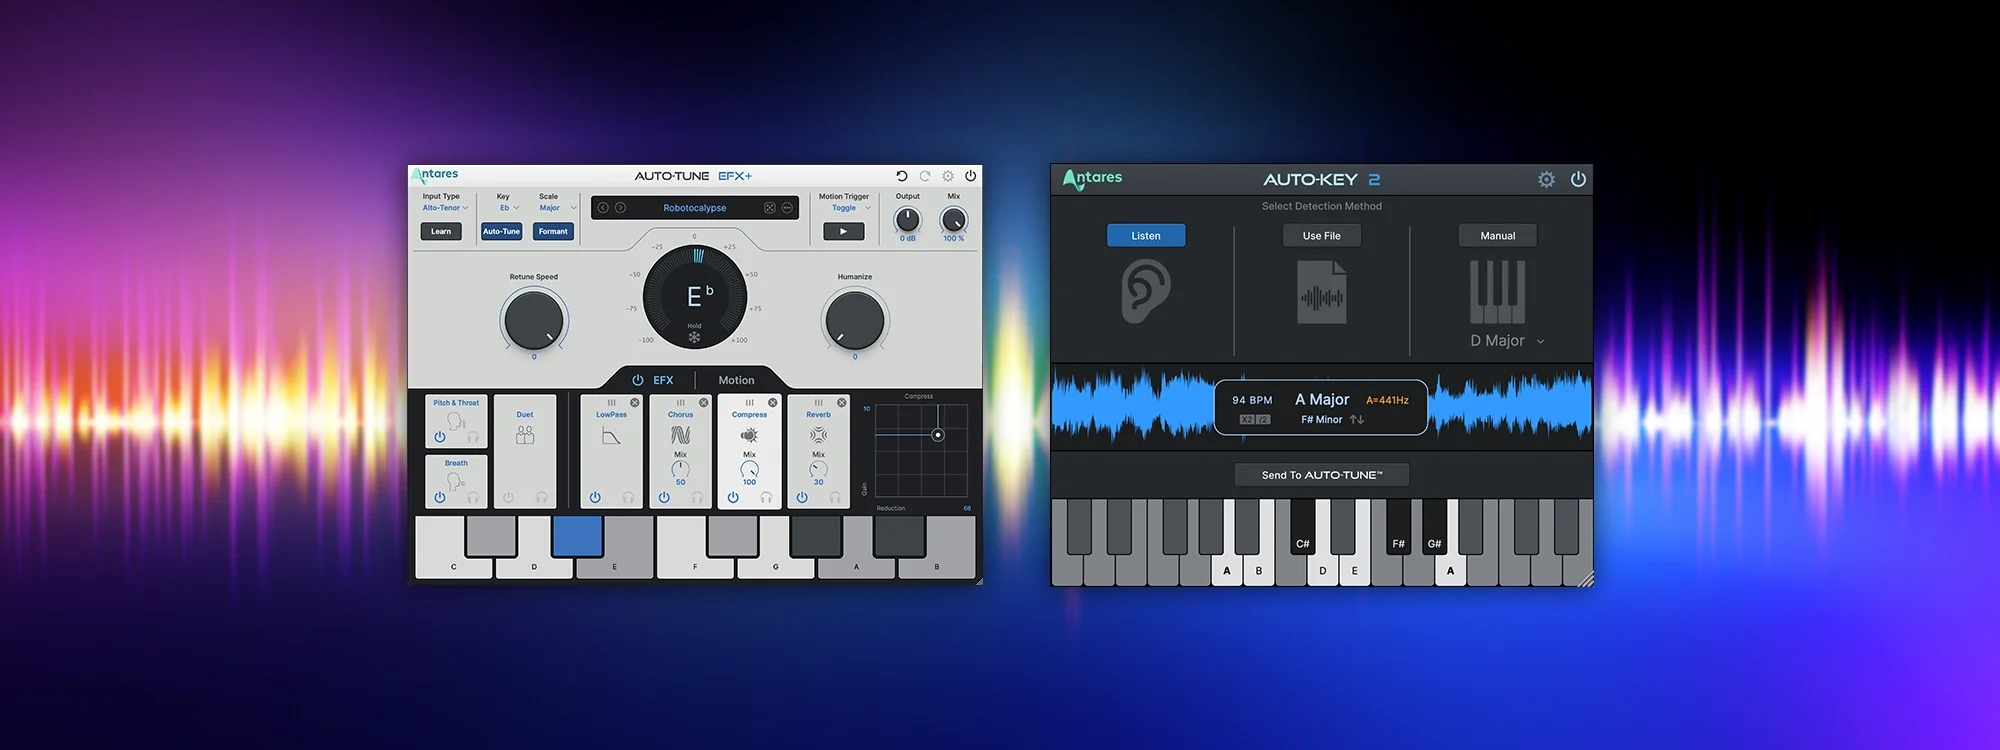Click the Retune Speed knob

click(x=534, y=319)
